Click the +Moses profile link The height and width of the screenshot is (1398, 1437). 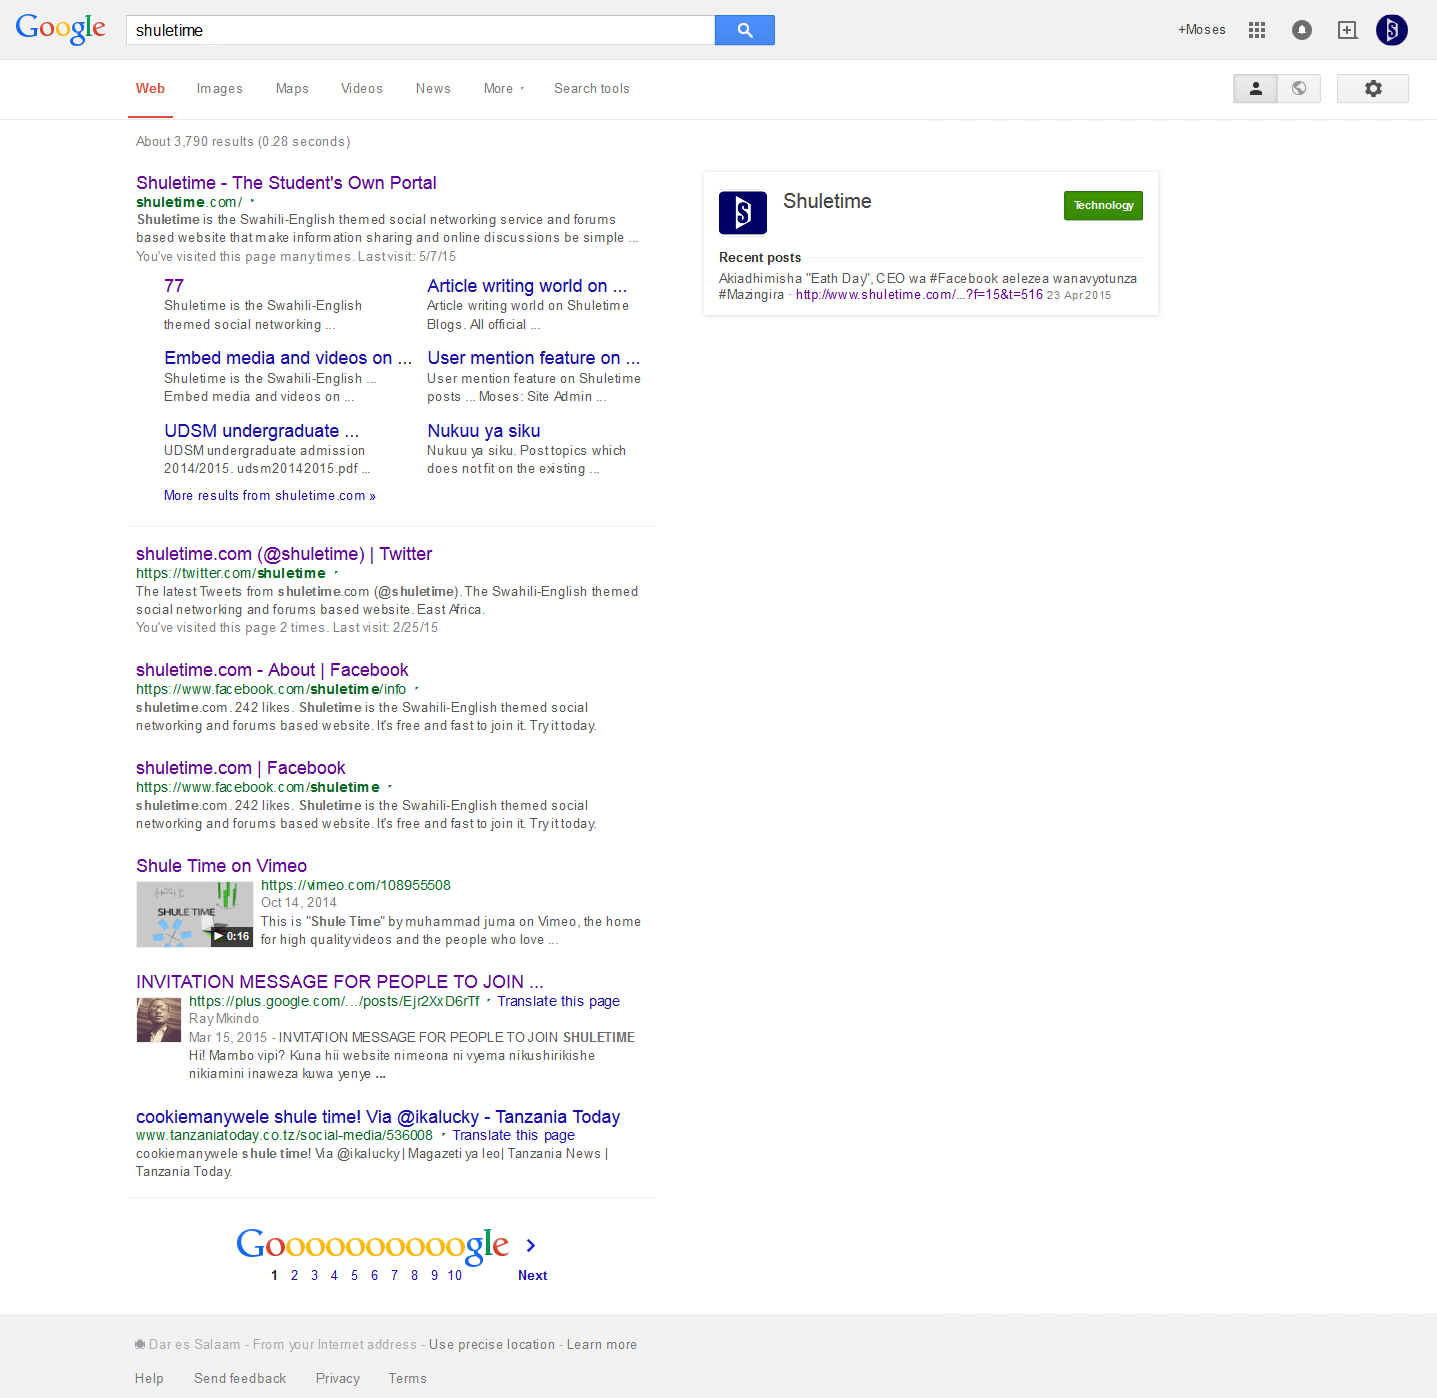[x=1202, y=30]
